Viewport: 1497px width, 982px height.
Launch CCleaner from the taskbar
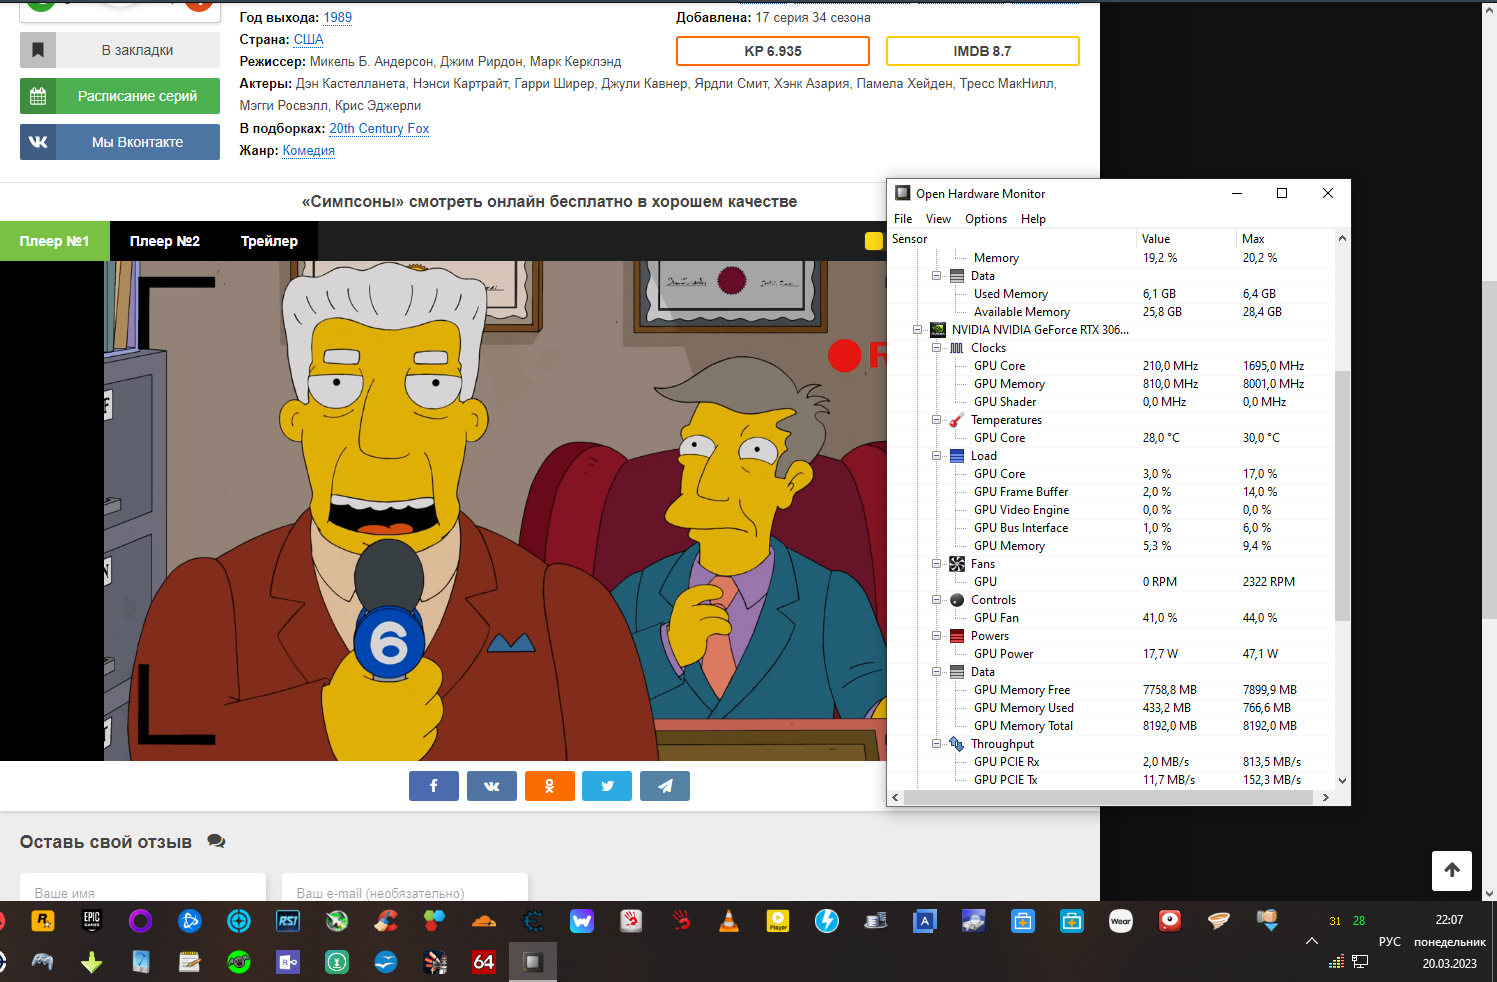(386, 921)
